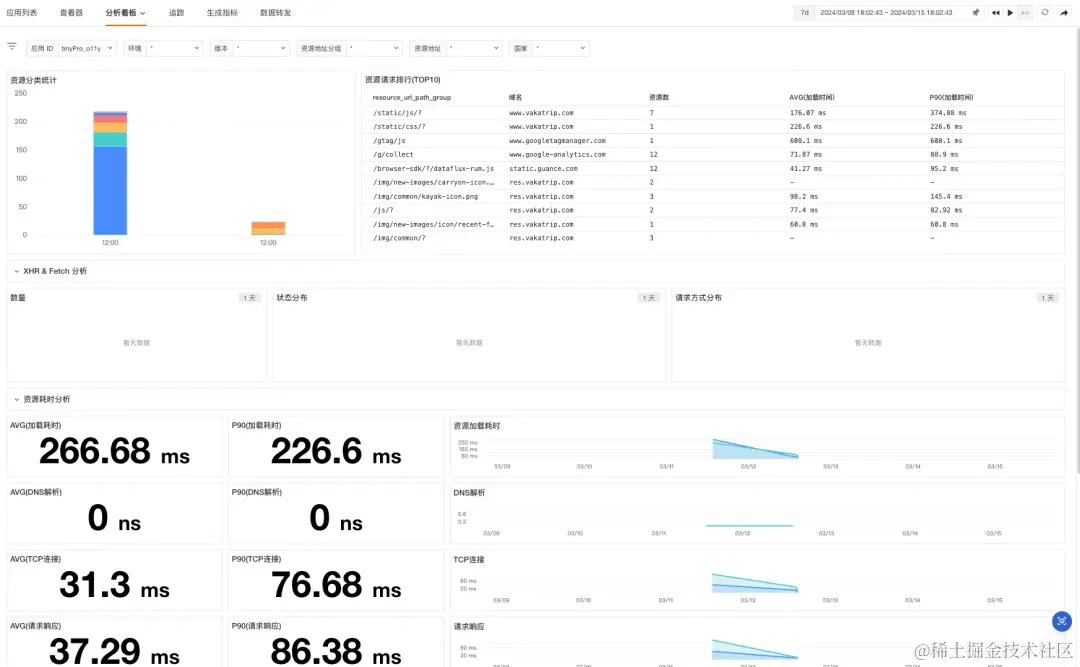Collapse the 资源耗时分析 section
The width and height of the screenshot is (1080, 667).
point(17,399)
